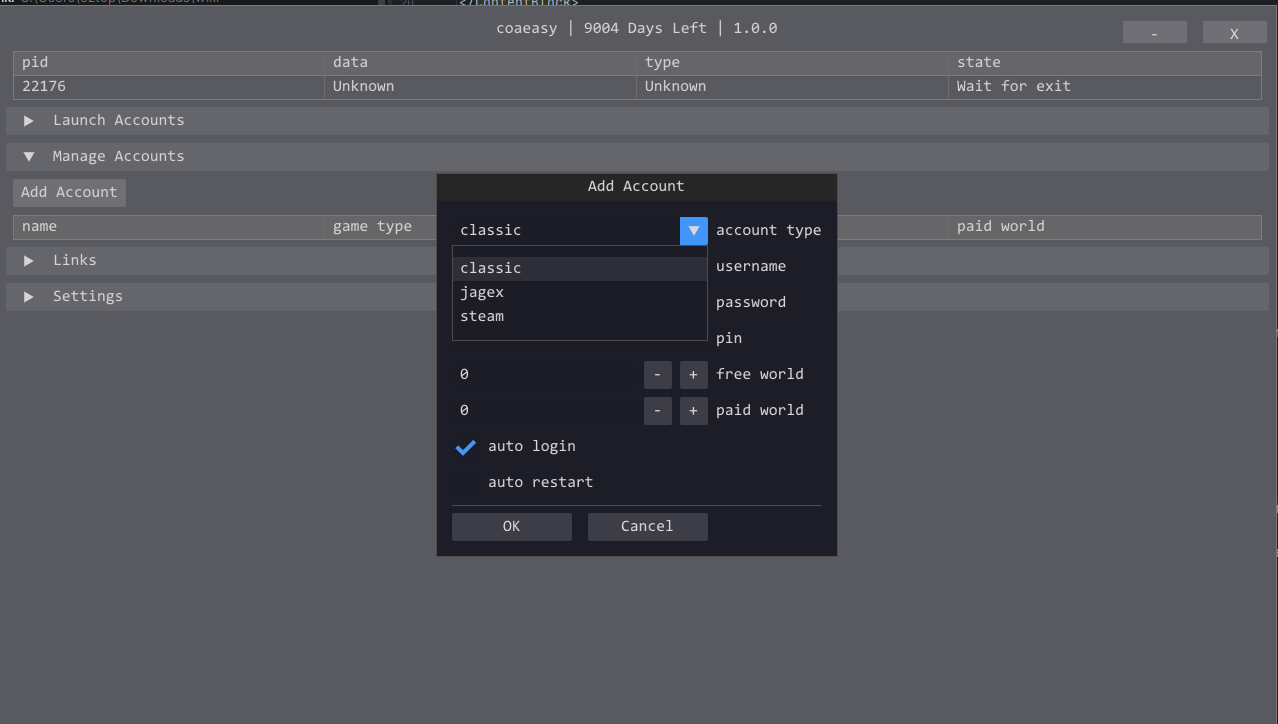The image size is (1278, 724).
Task: Click the Add Account button
Action: [69, 192]
